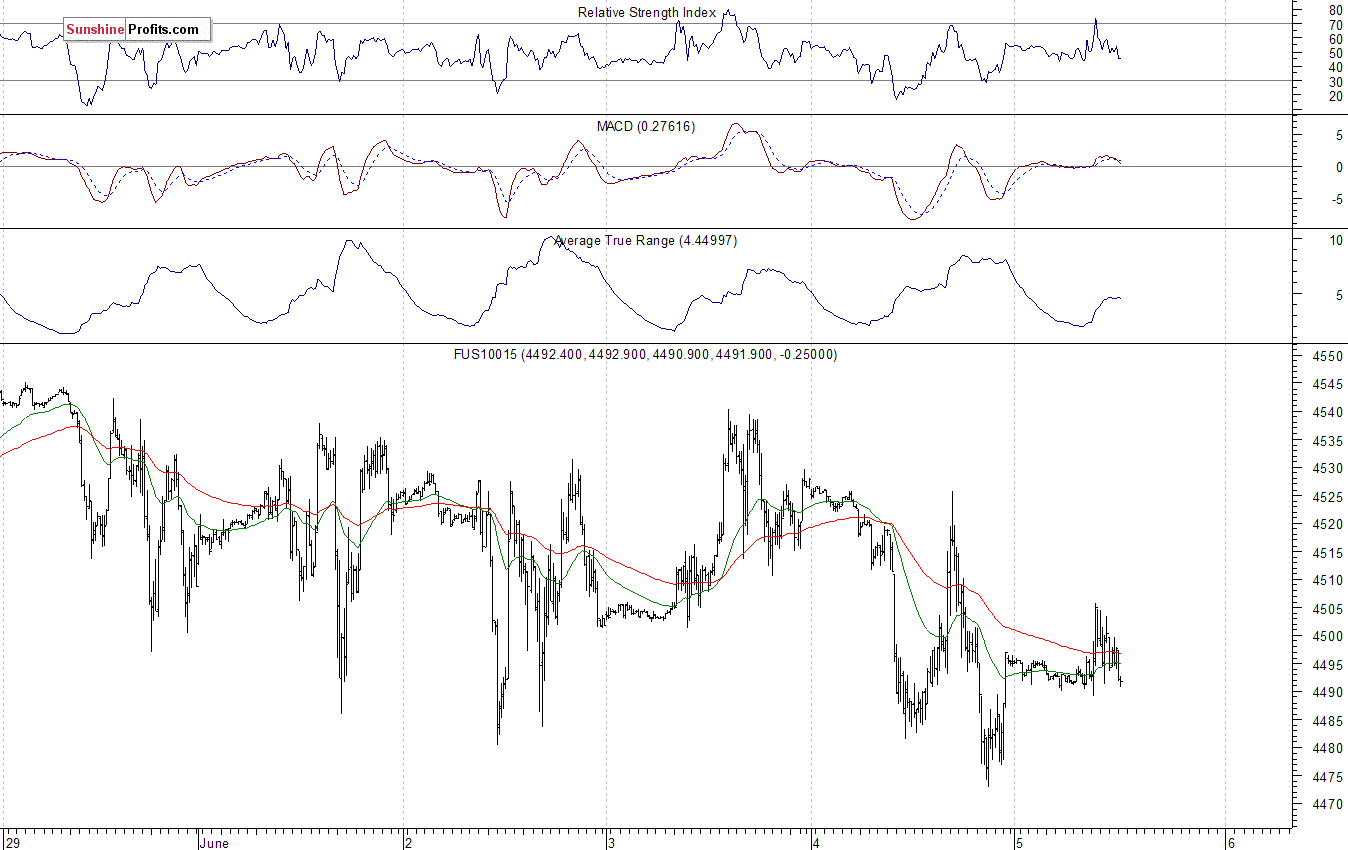This screenshot has width=1348, height=850.
Task: Click the 3 date label on time axis
Action: pos(611,843)
